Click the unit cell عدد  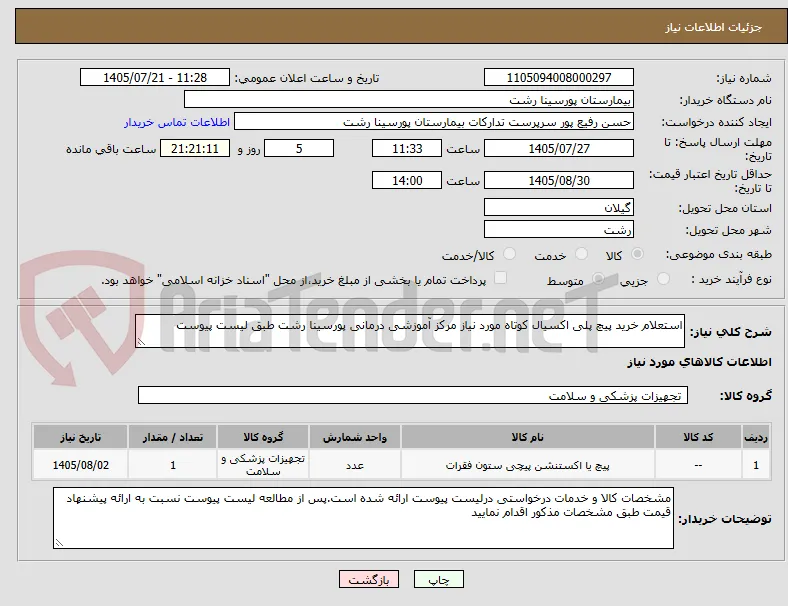(x=355, y=465)
